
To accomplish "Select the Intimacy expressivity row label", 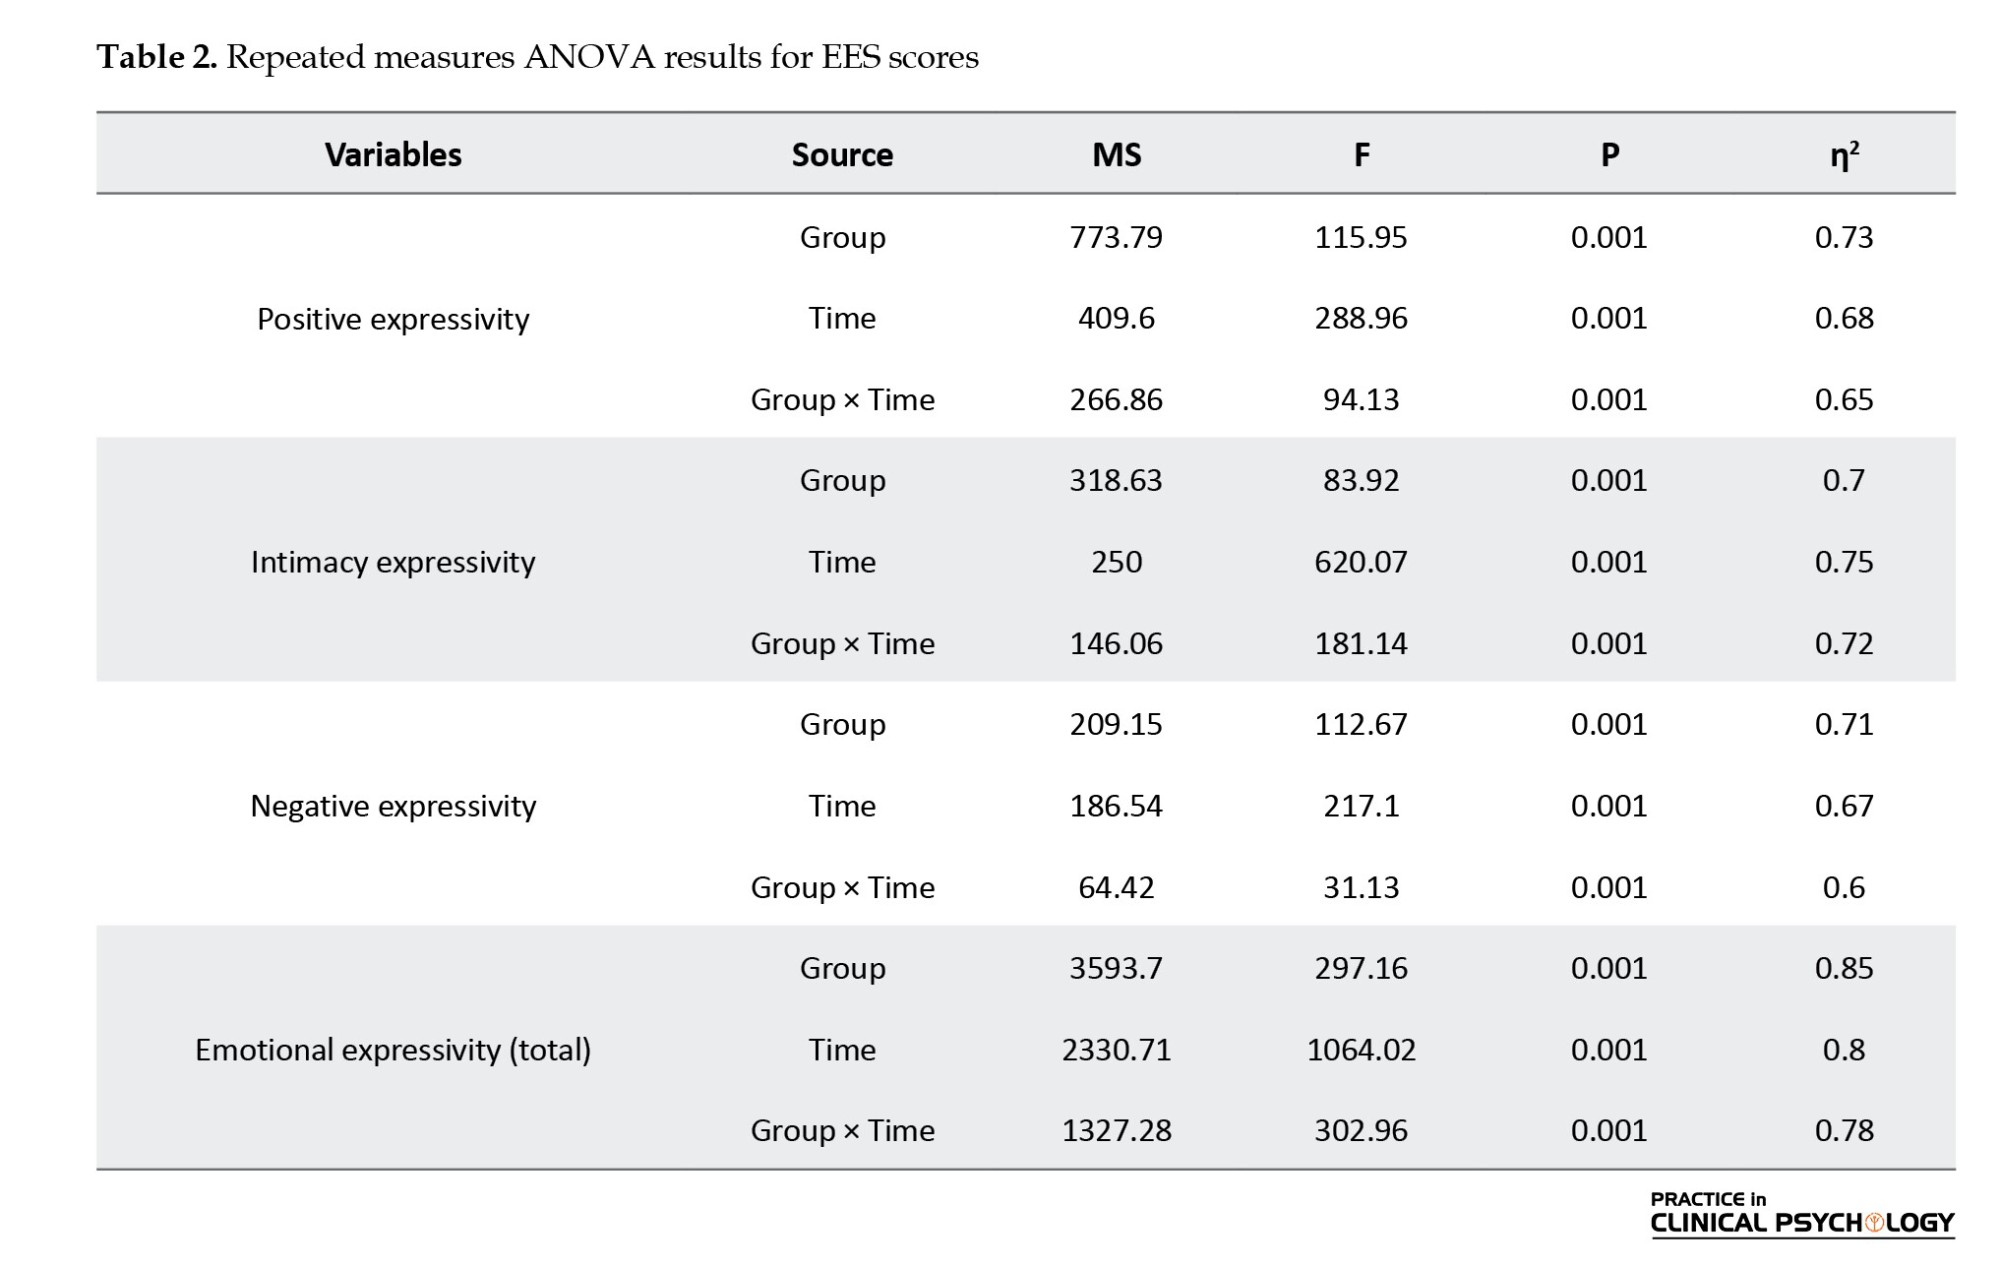I will coord(393,562).
